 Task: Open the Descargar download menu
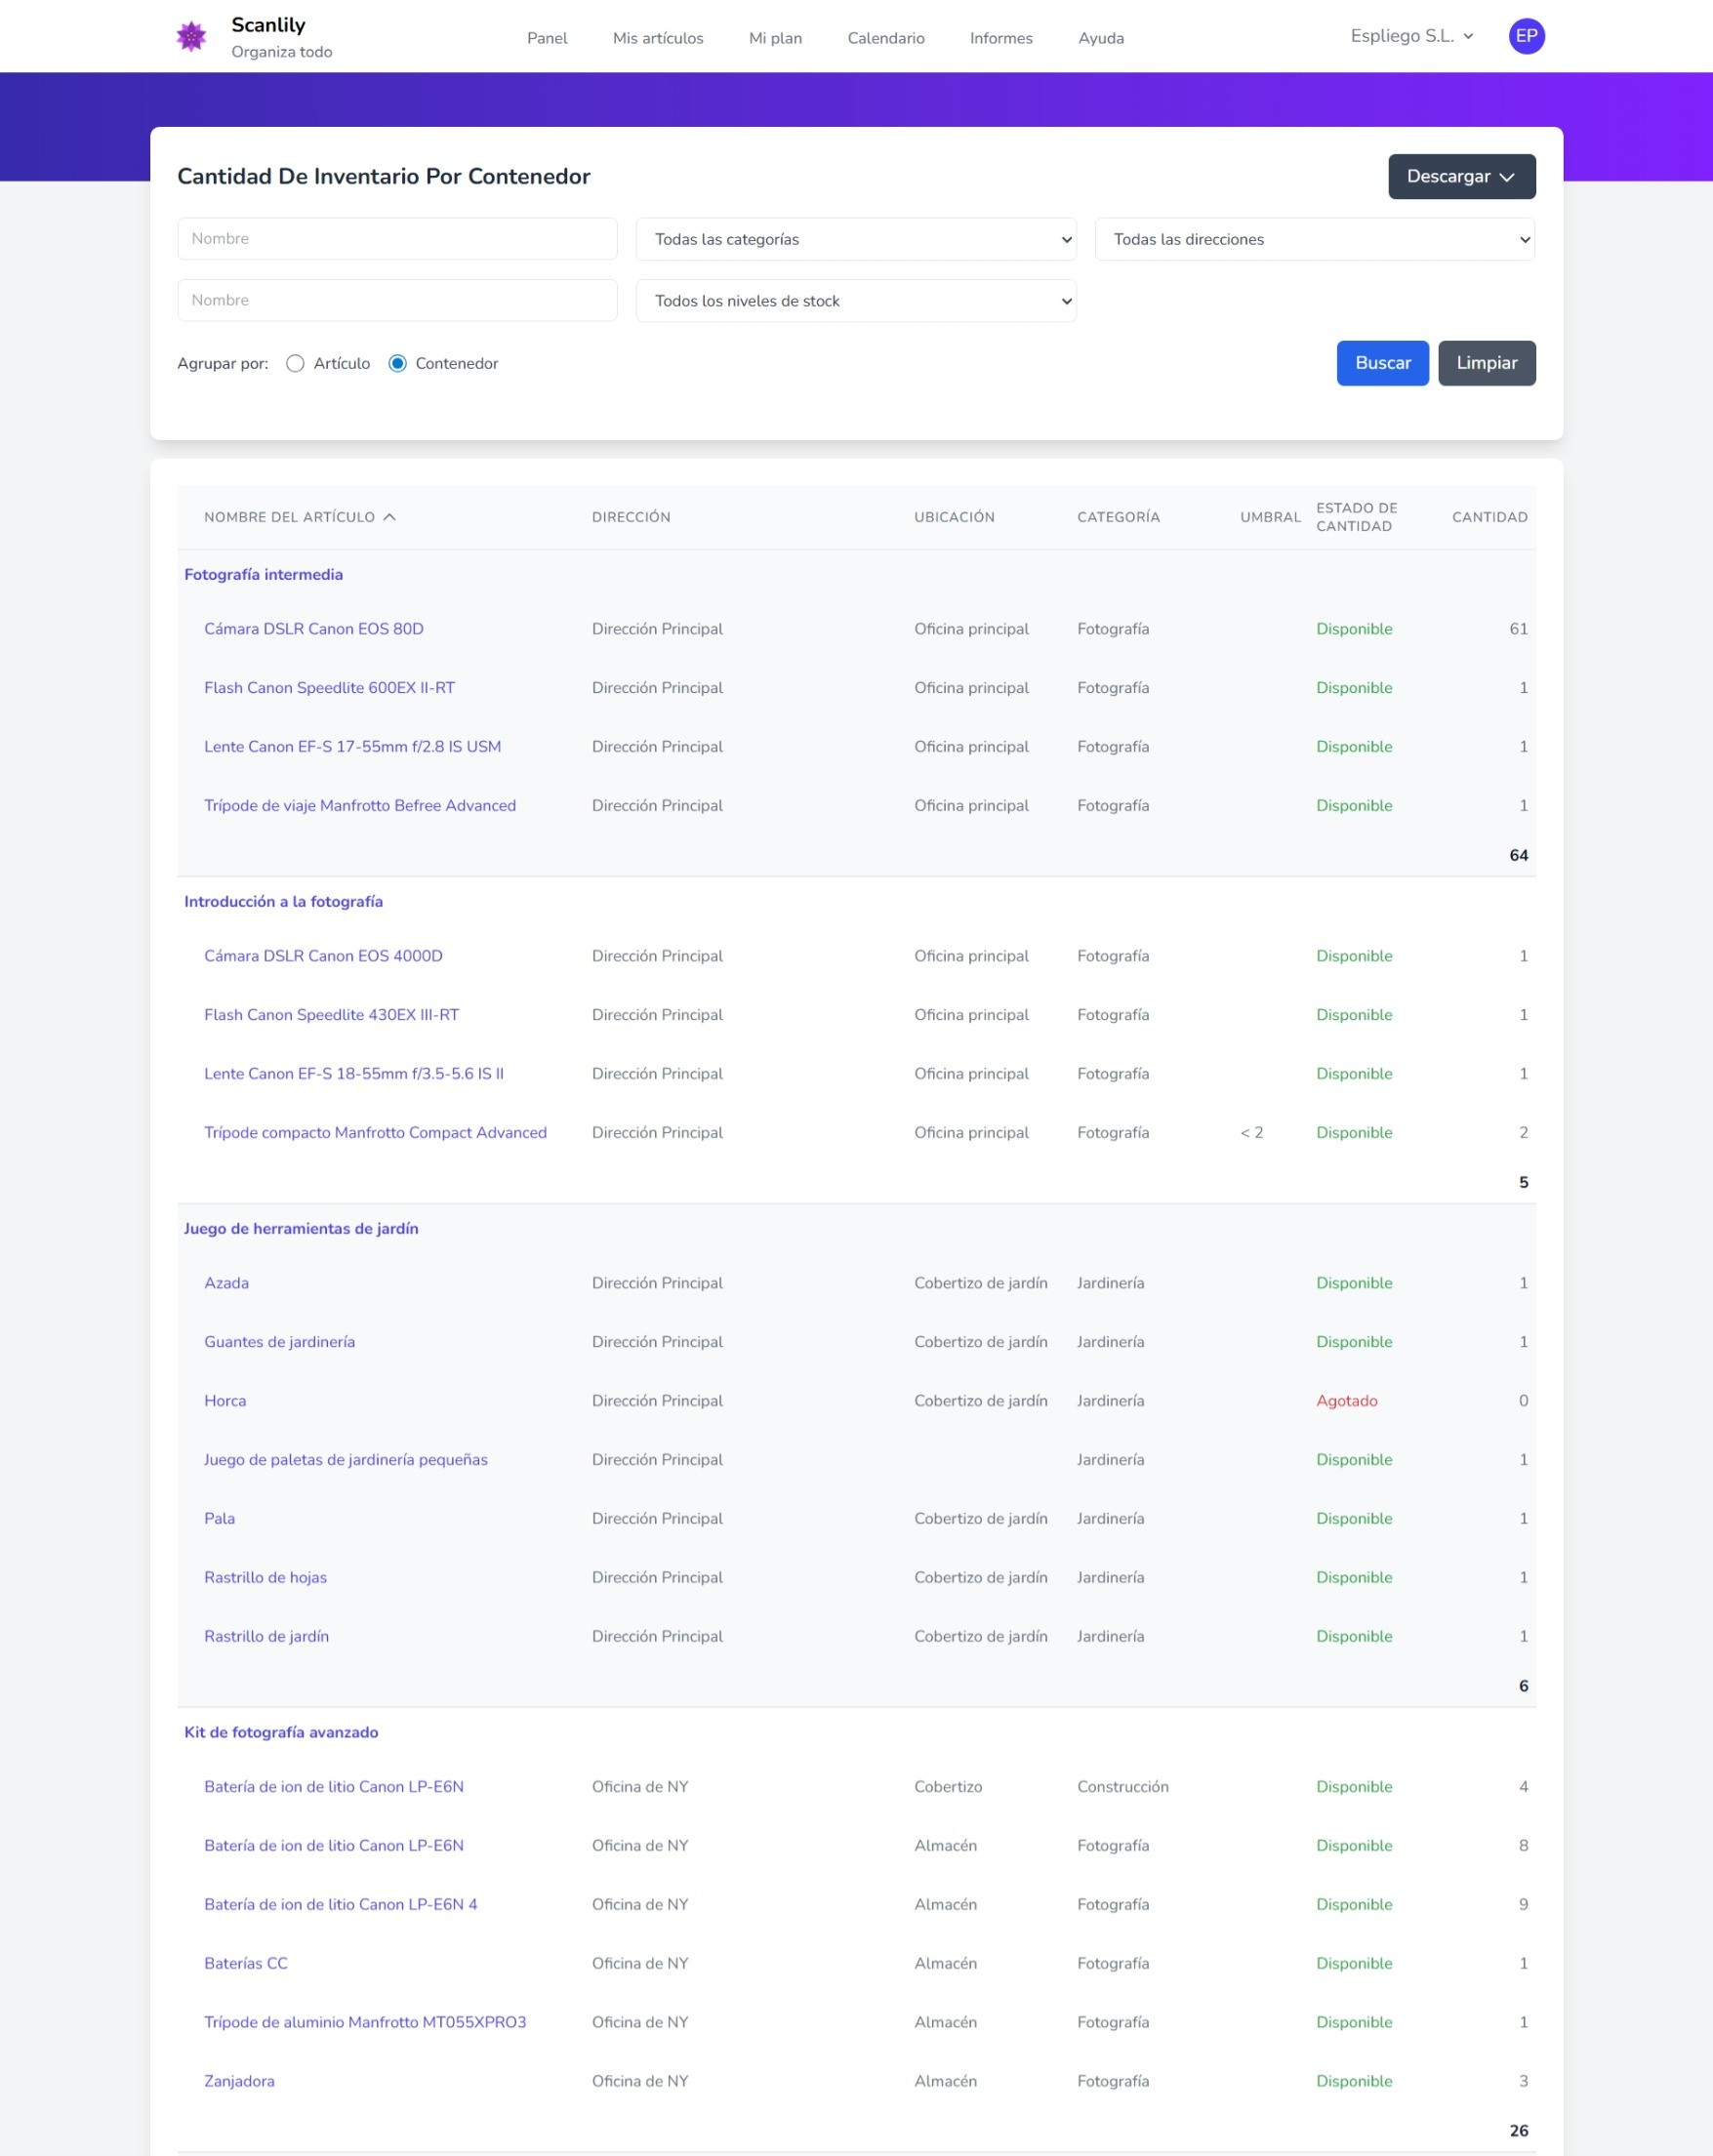(1460, 177)
